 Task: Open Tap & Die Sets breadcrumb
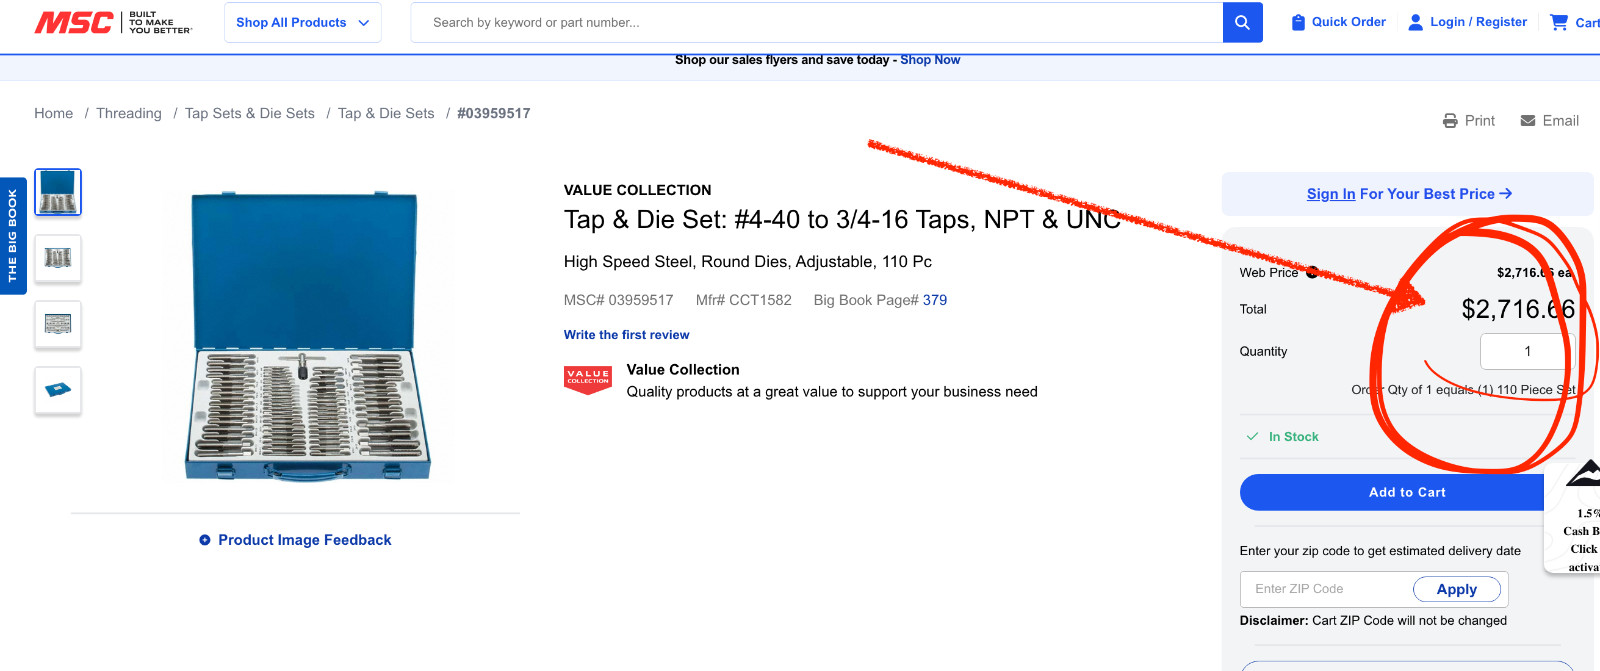(x=386, y=113)
